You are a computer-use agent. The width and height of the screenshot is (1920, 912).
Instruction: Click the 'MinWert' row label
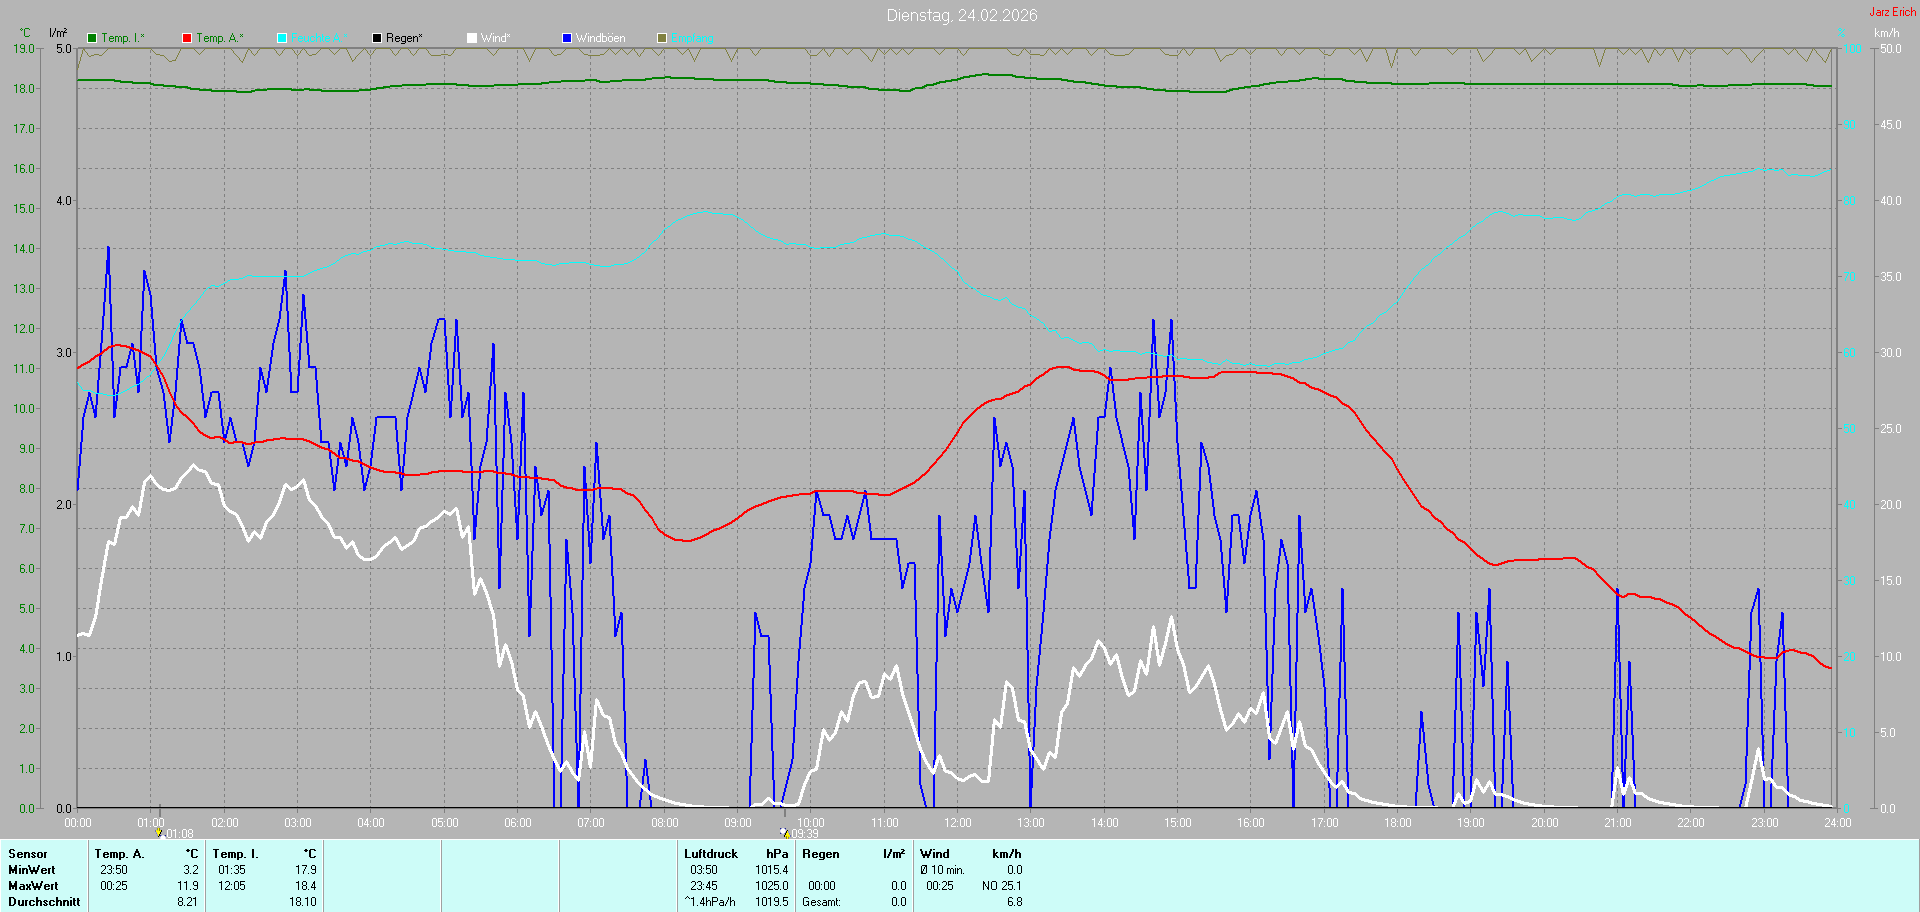pos(32,870)
